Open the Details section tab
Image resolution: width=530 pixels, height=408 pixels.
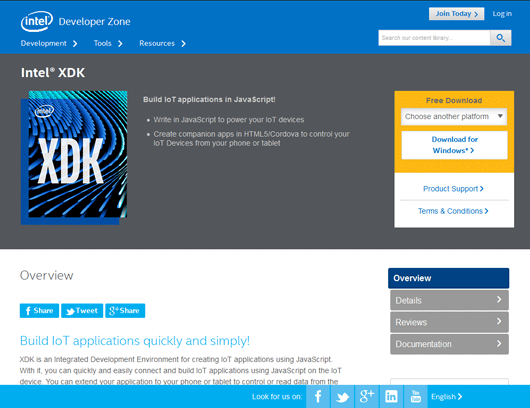(449, 300)
